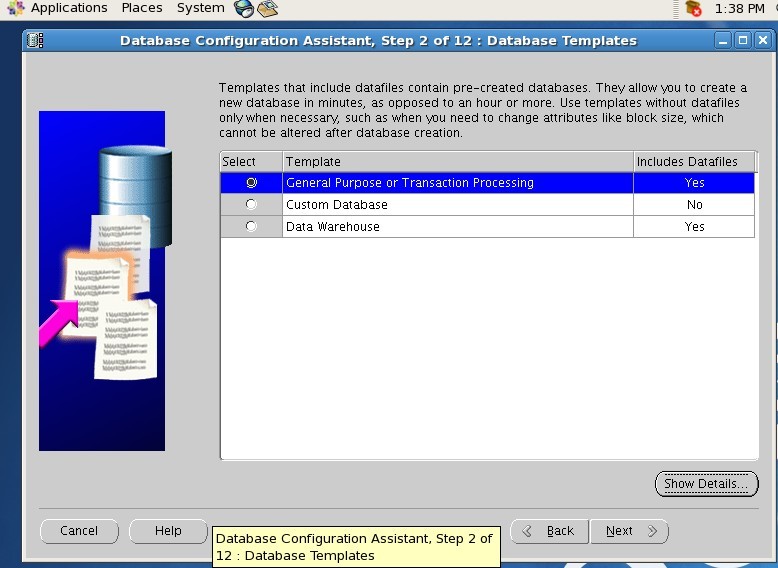The height and width of the screenshot is (568, 778).
Task: Open the Applications menu
Action: [69, 8]
